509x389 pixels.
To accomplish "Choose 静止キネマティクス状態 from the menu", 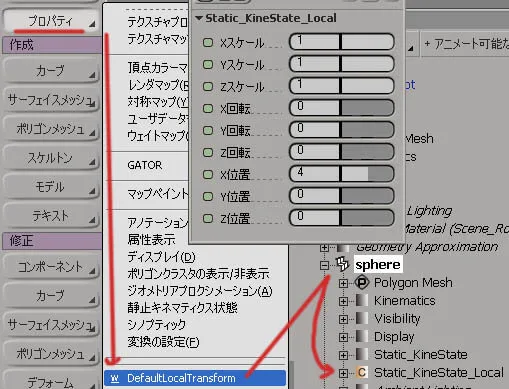I will tap(182, 307).
